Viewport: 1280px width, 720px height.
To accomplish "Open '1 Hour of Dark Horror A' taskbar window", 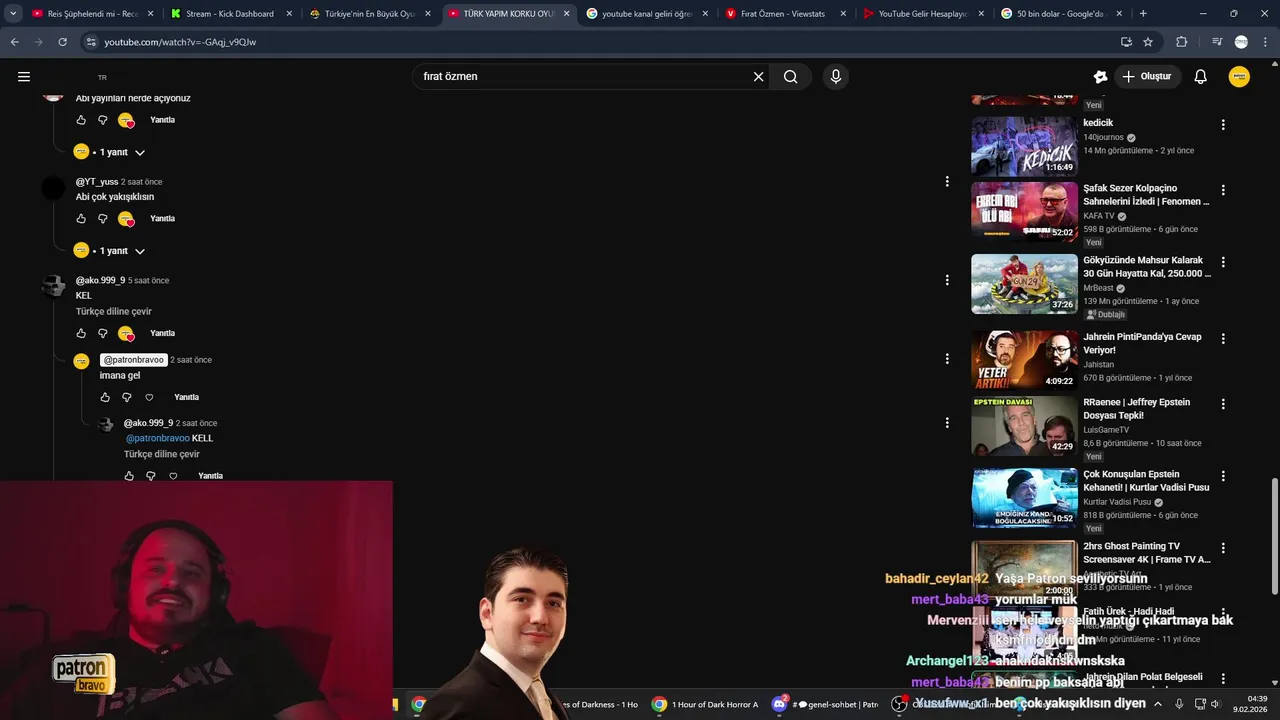I will (x=706, y=704).
